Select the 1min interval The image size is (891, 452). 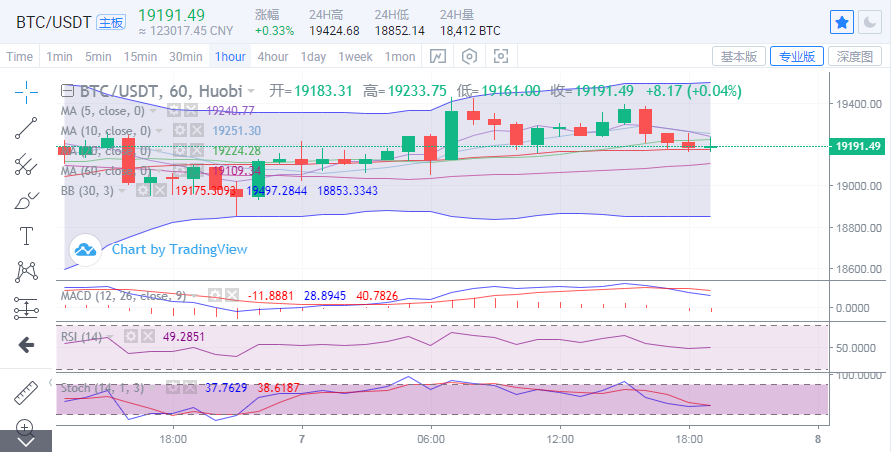click(x=59, y=57)
